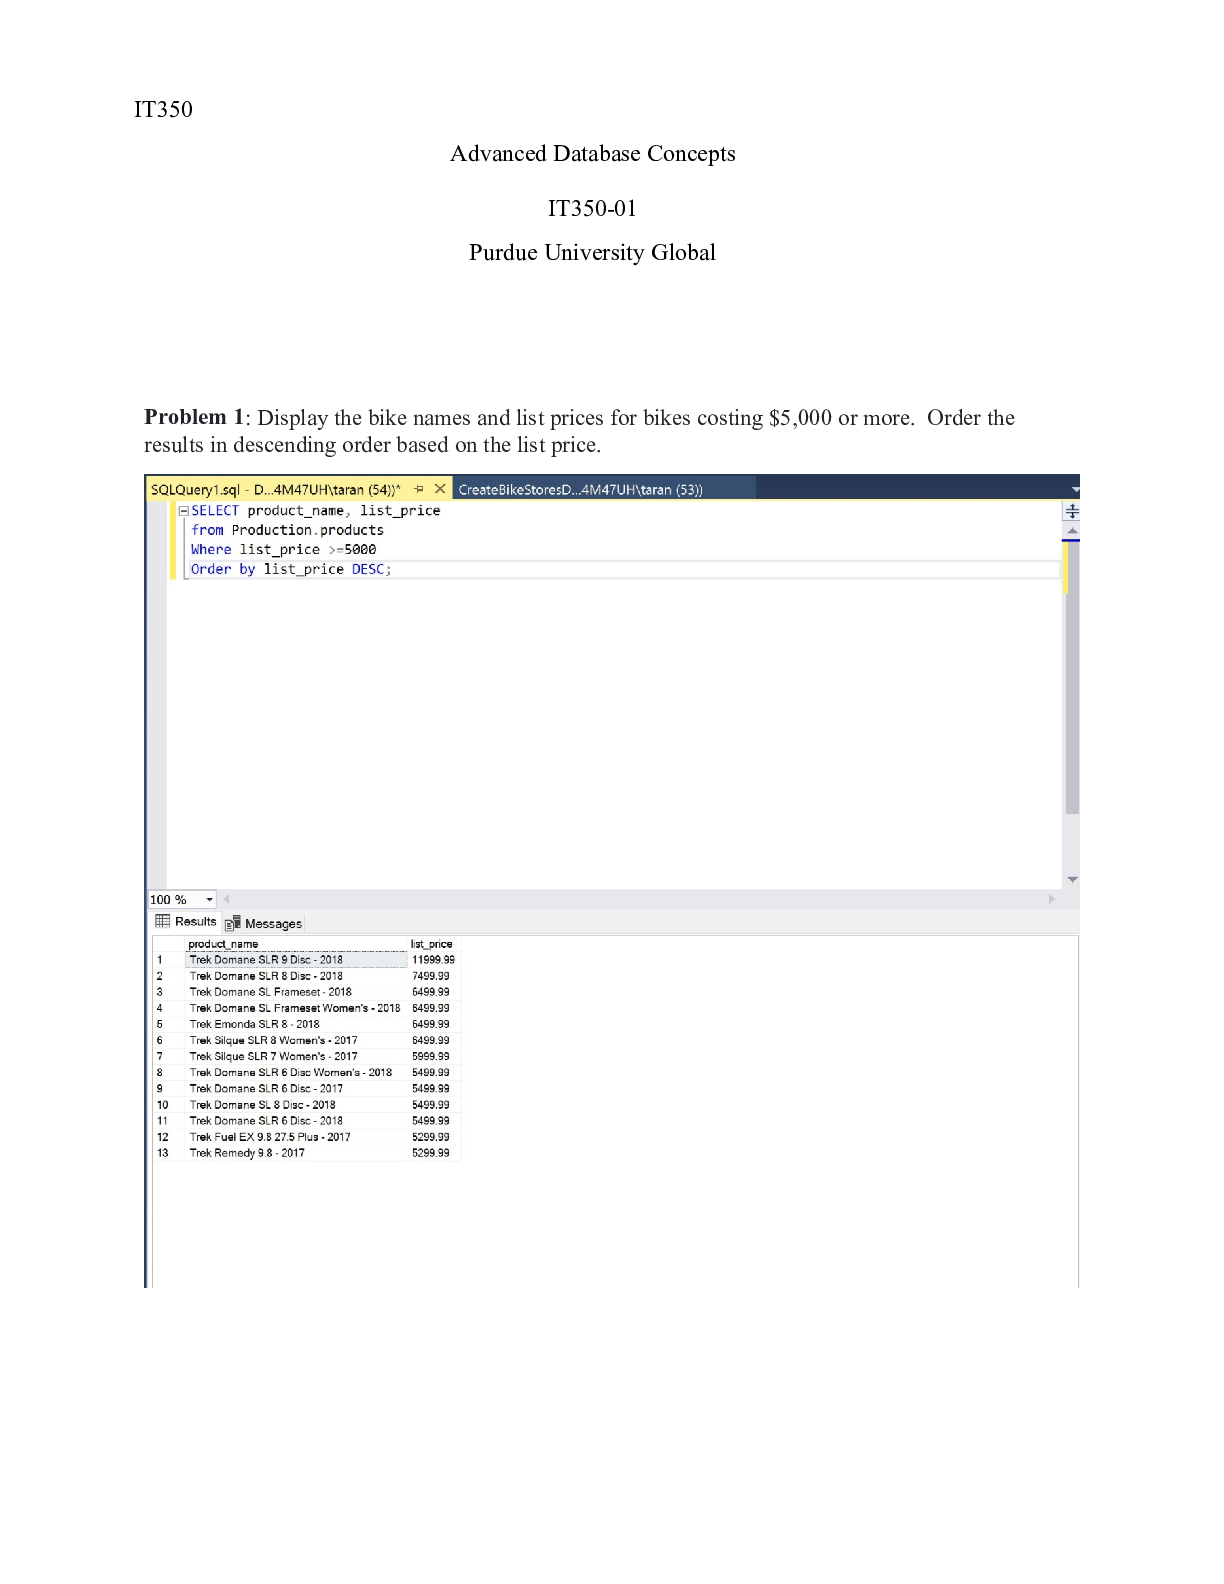Select row header number 13
Viewport: 1224px width, 1584px height.
[168, 1153]
